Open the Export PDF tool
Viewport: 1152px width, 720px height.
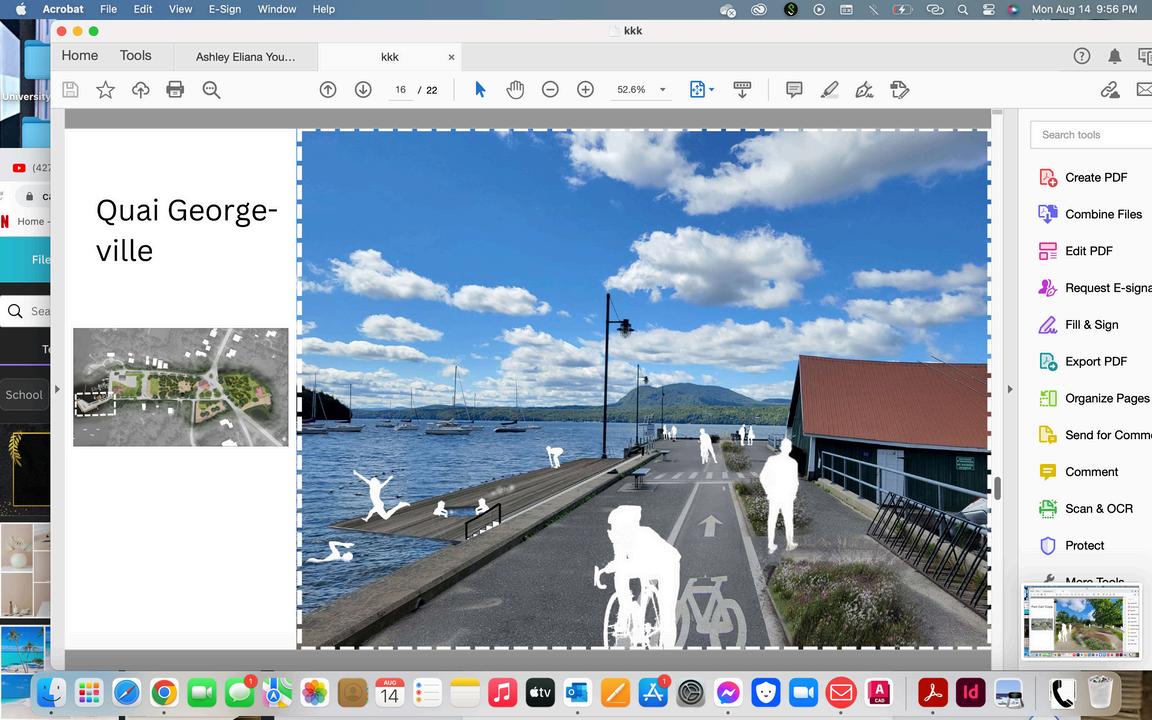pyautogui.click(x=1095, y=361)
